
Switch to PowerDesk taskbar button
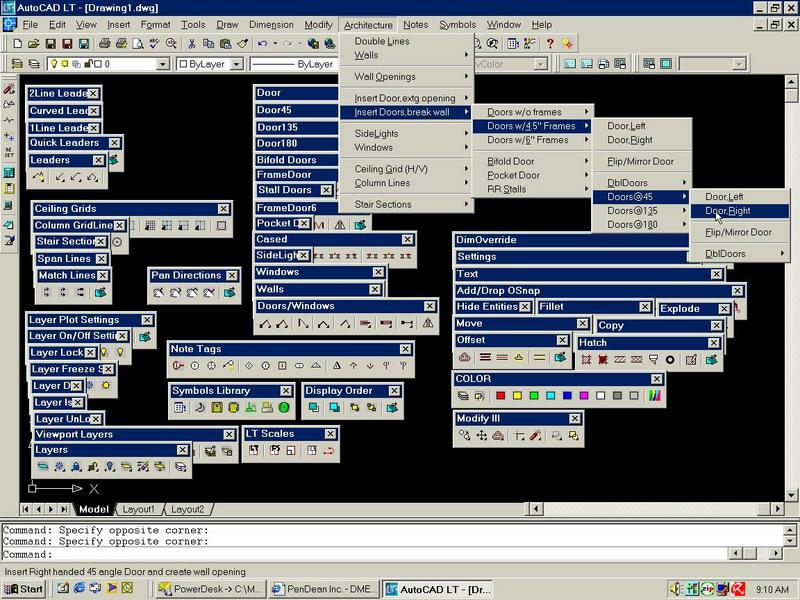210,589
